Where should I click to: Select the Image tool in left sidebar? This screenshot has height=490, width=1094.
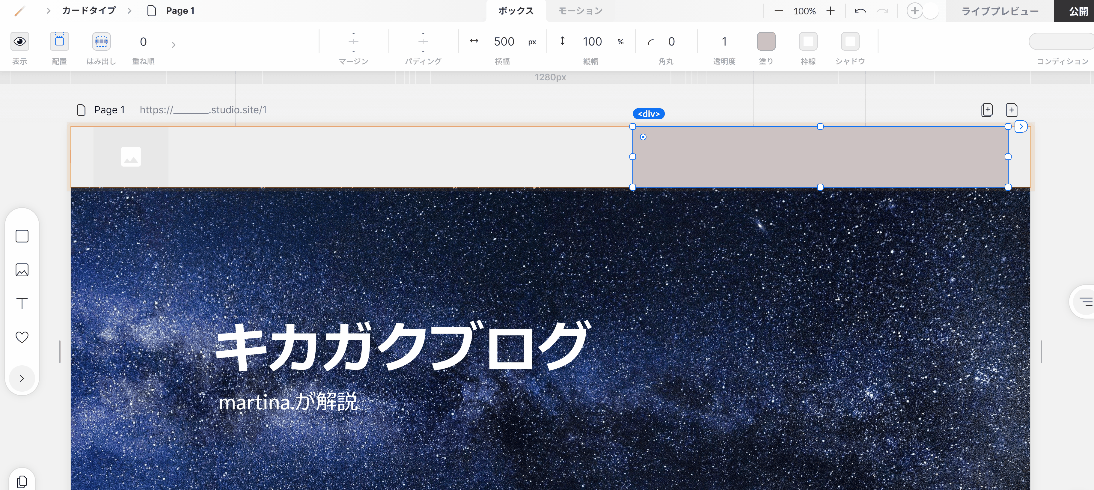point(22,270)
